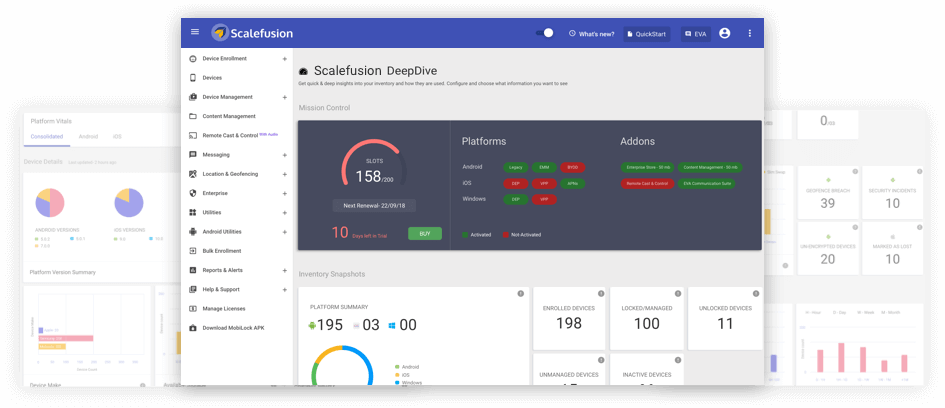Click the Android Utilities robot icon
The width and height of the screenshot is (945, 408).
(193, 231)
